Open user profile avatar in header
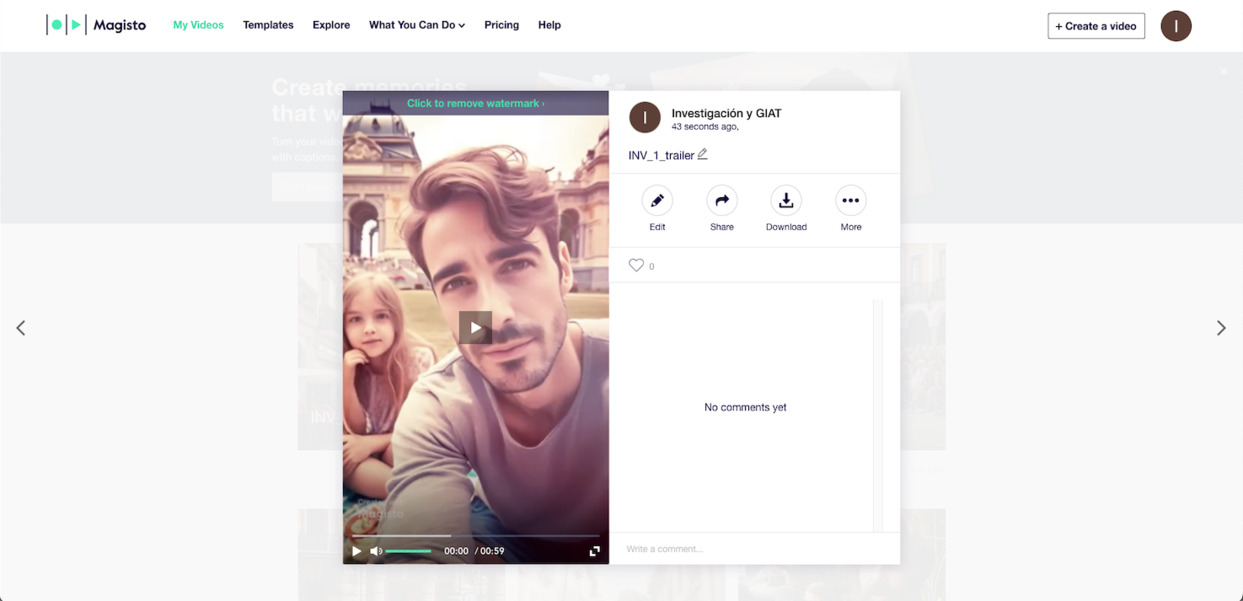Image resolution: width=1243 pixels, height=601 pixels. coord(1175,26)
